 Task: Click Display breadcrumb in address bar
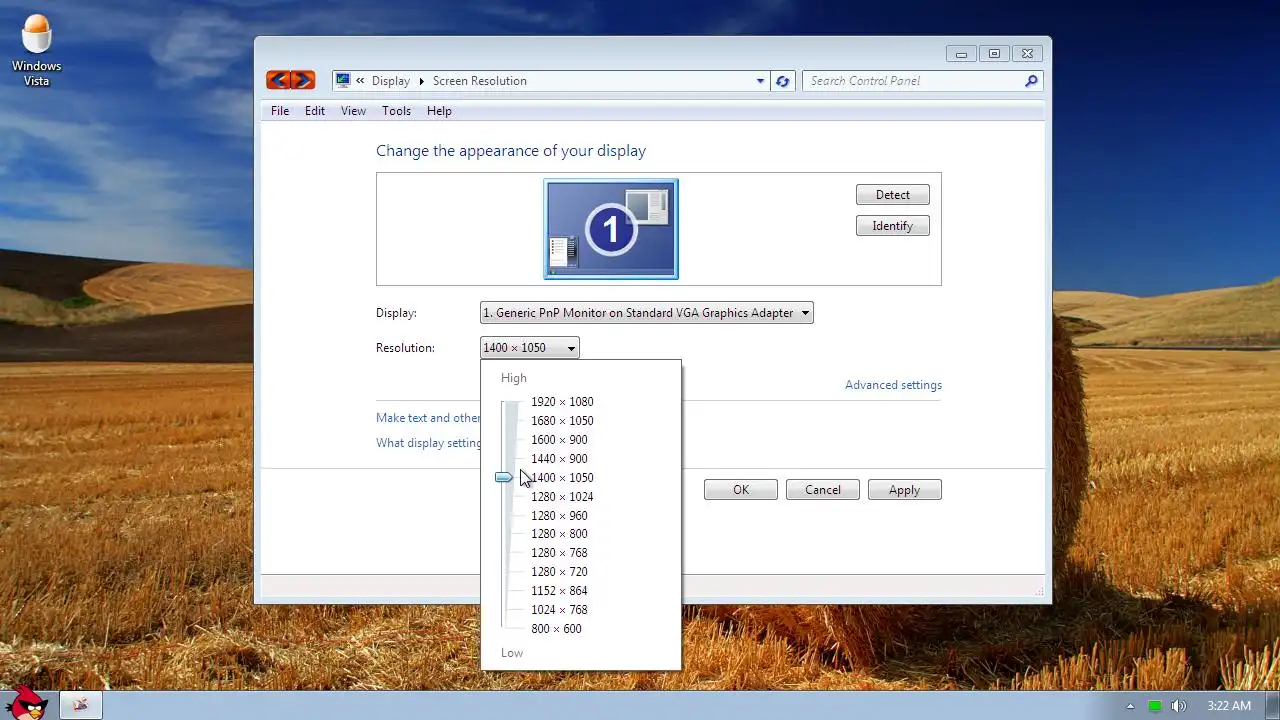(391, 81)
